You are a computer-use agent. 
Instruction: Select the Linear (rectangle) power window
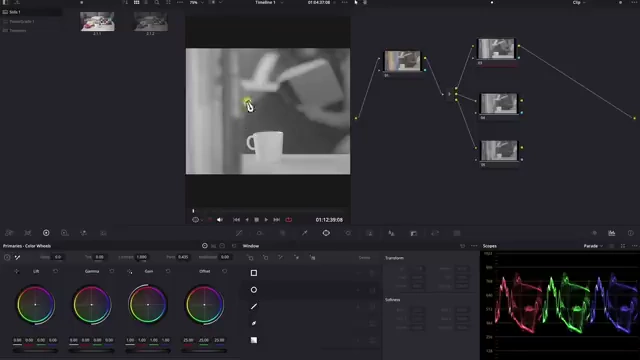click(x=254, y=273)
